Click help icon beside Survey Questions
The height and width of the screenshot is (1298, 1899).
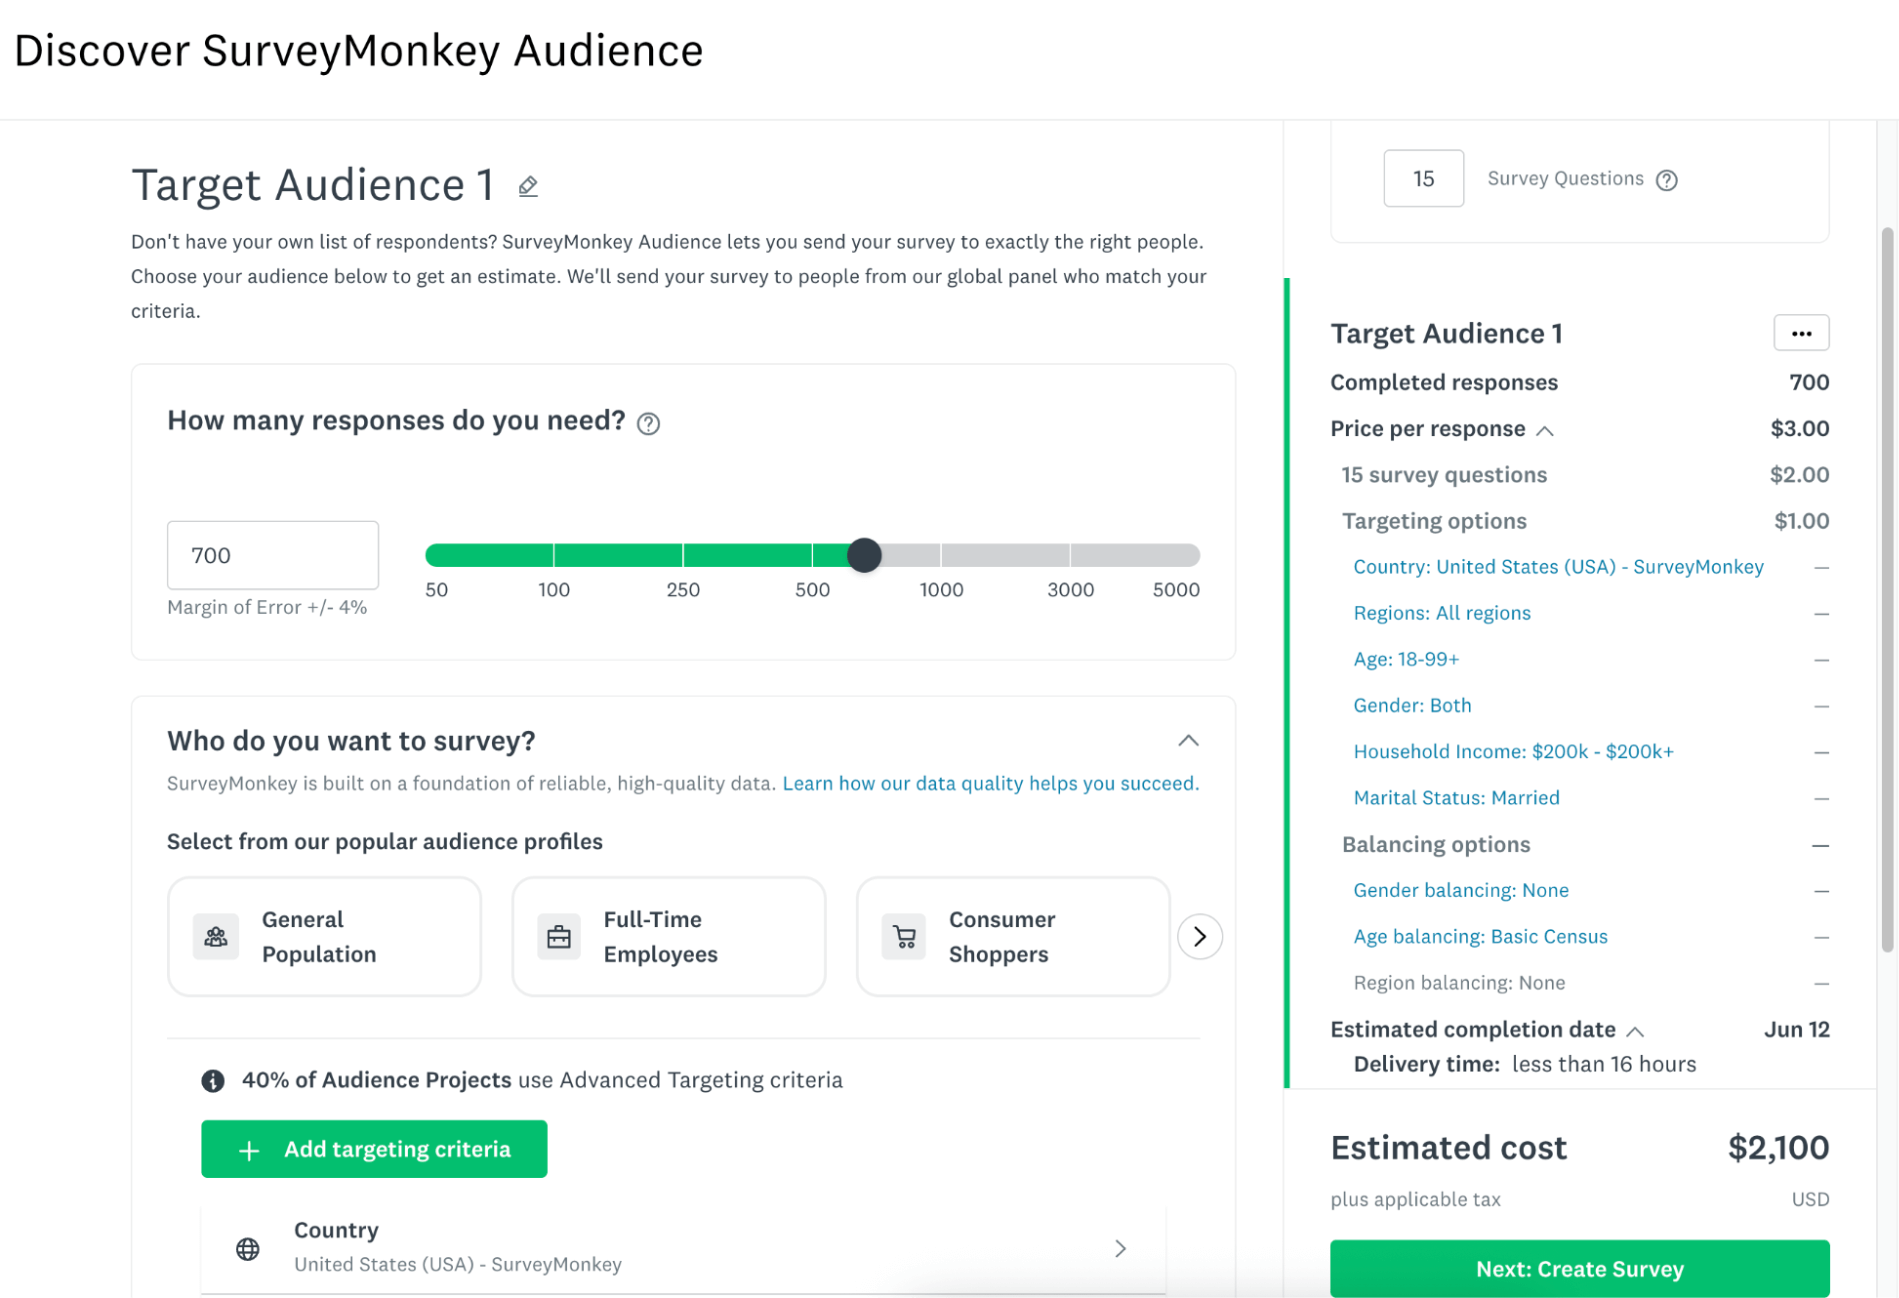tap(1666, 180)
